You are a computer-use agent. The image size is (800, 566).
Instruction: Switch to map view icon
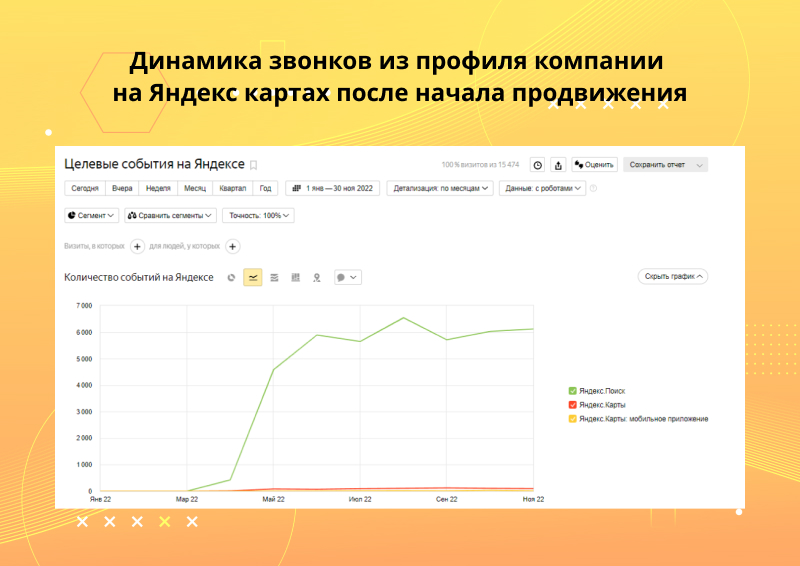[x=317, y=278]
